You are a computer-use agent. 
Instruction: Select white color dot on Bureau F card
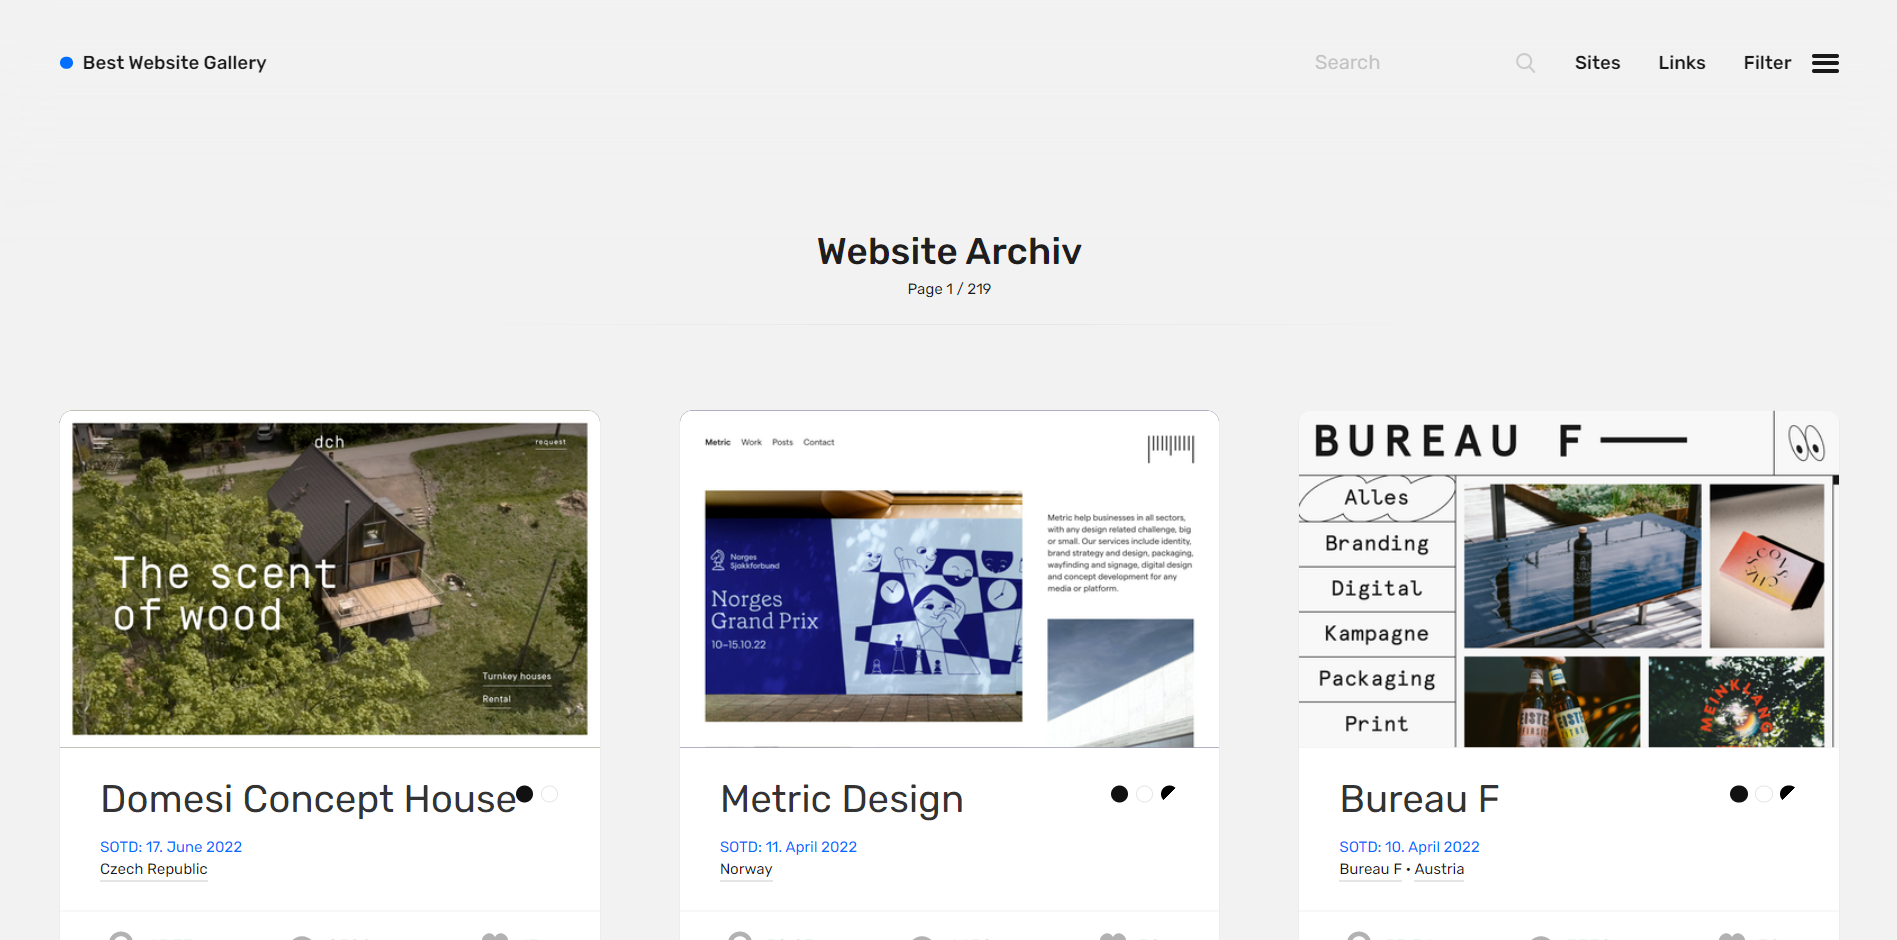click(x=1764, y=794)
